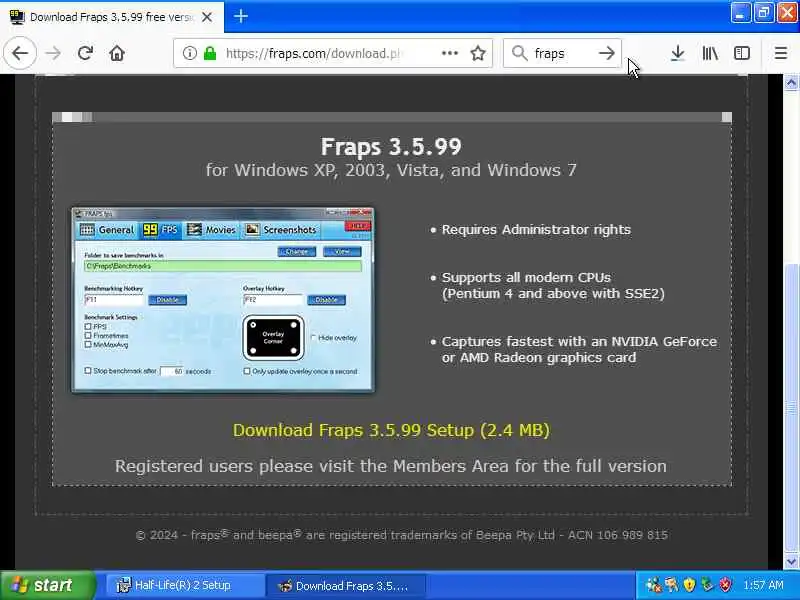Open the Firefox hamburger menu
The image size is (800, 600).
point(781,53)
